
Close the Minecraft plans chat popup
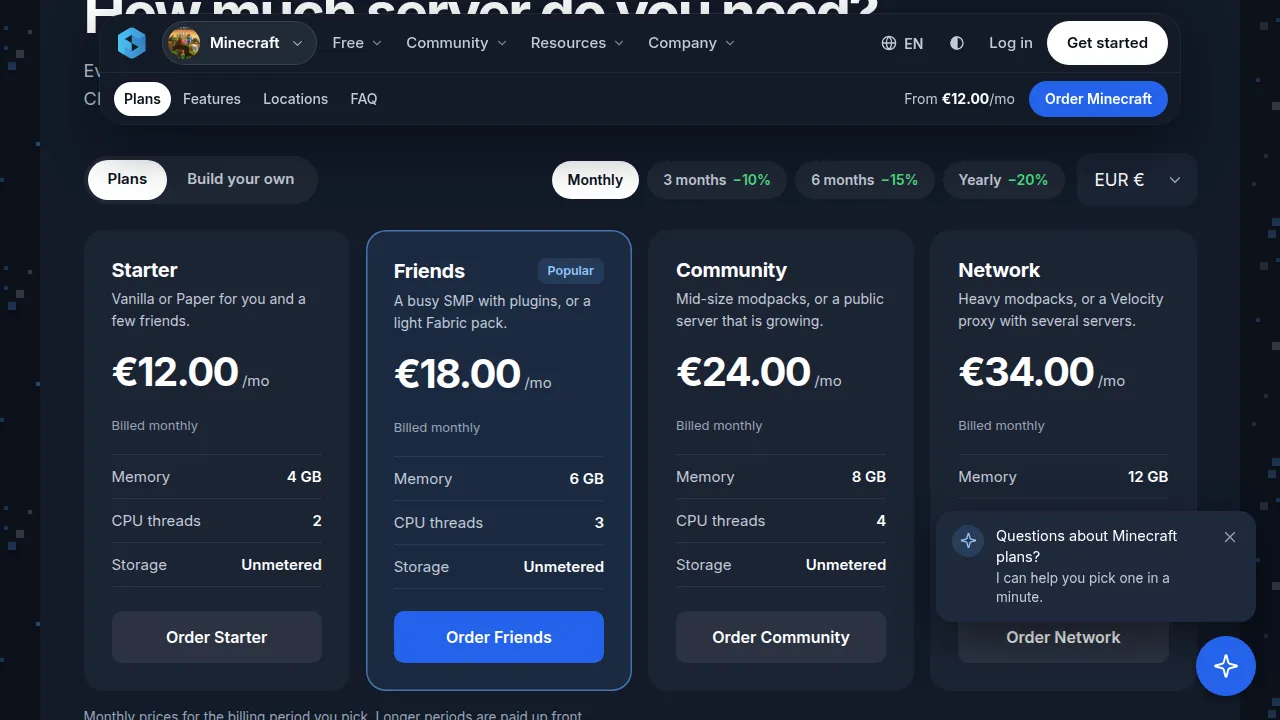click(x=1230, y=537)
